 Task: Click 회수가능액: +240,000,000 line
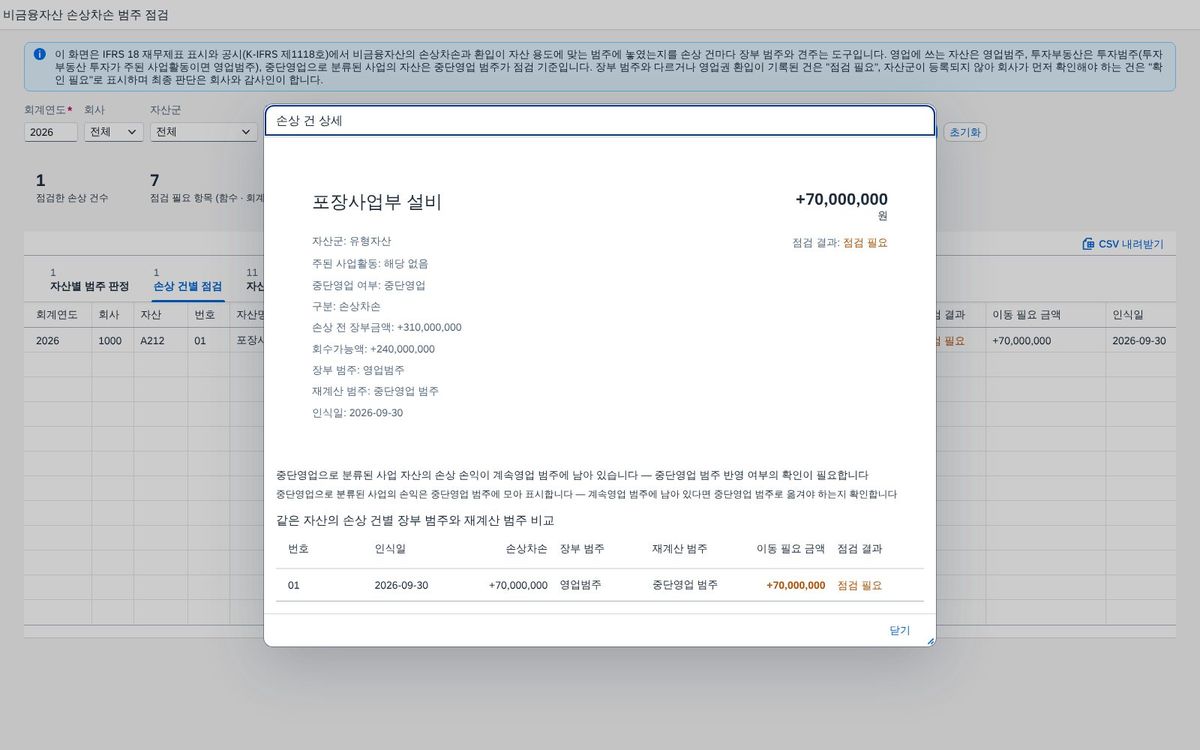[x=373, y=349]
